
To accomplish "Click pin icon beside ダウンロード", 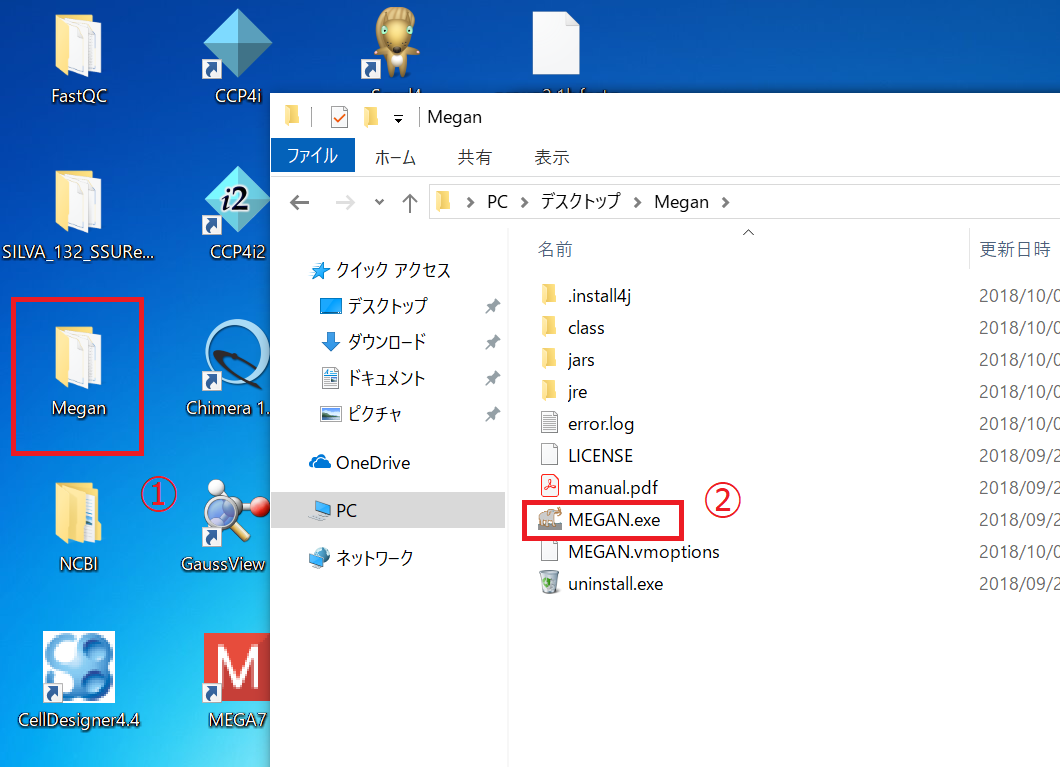I will pos(493,342).
